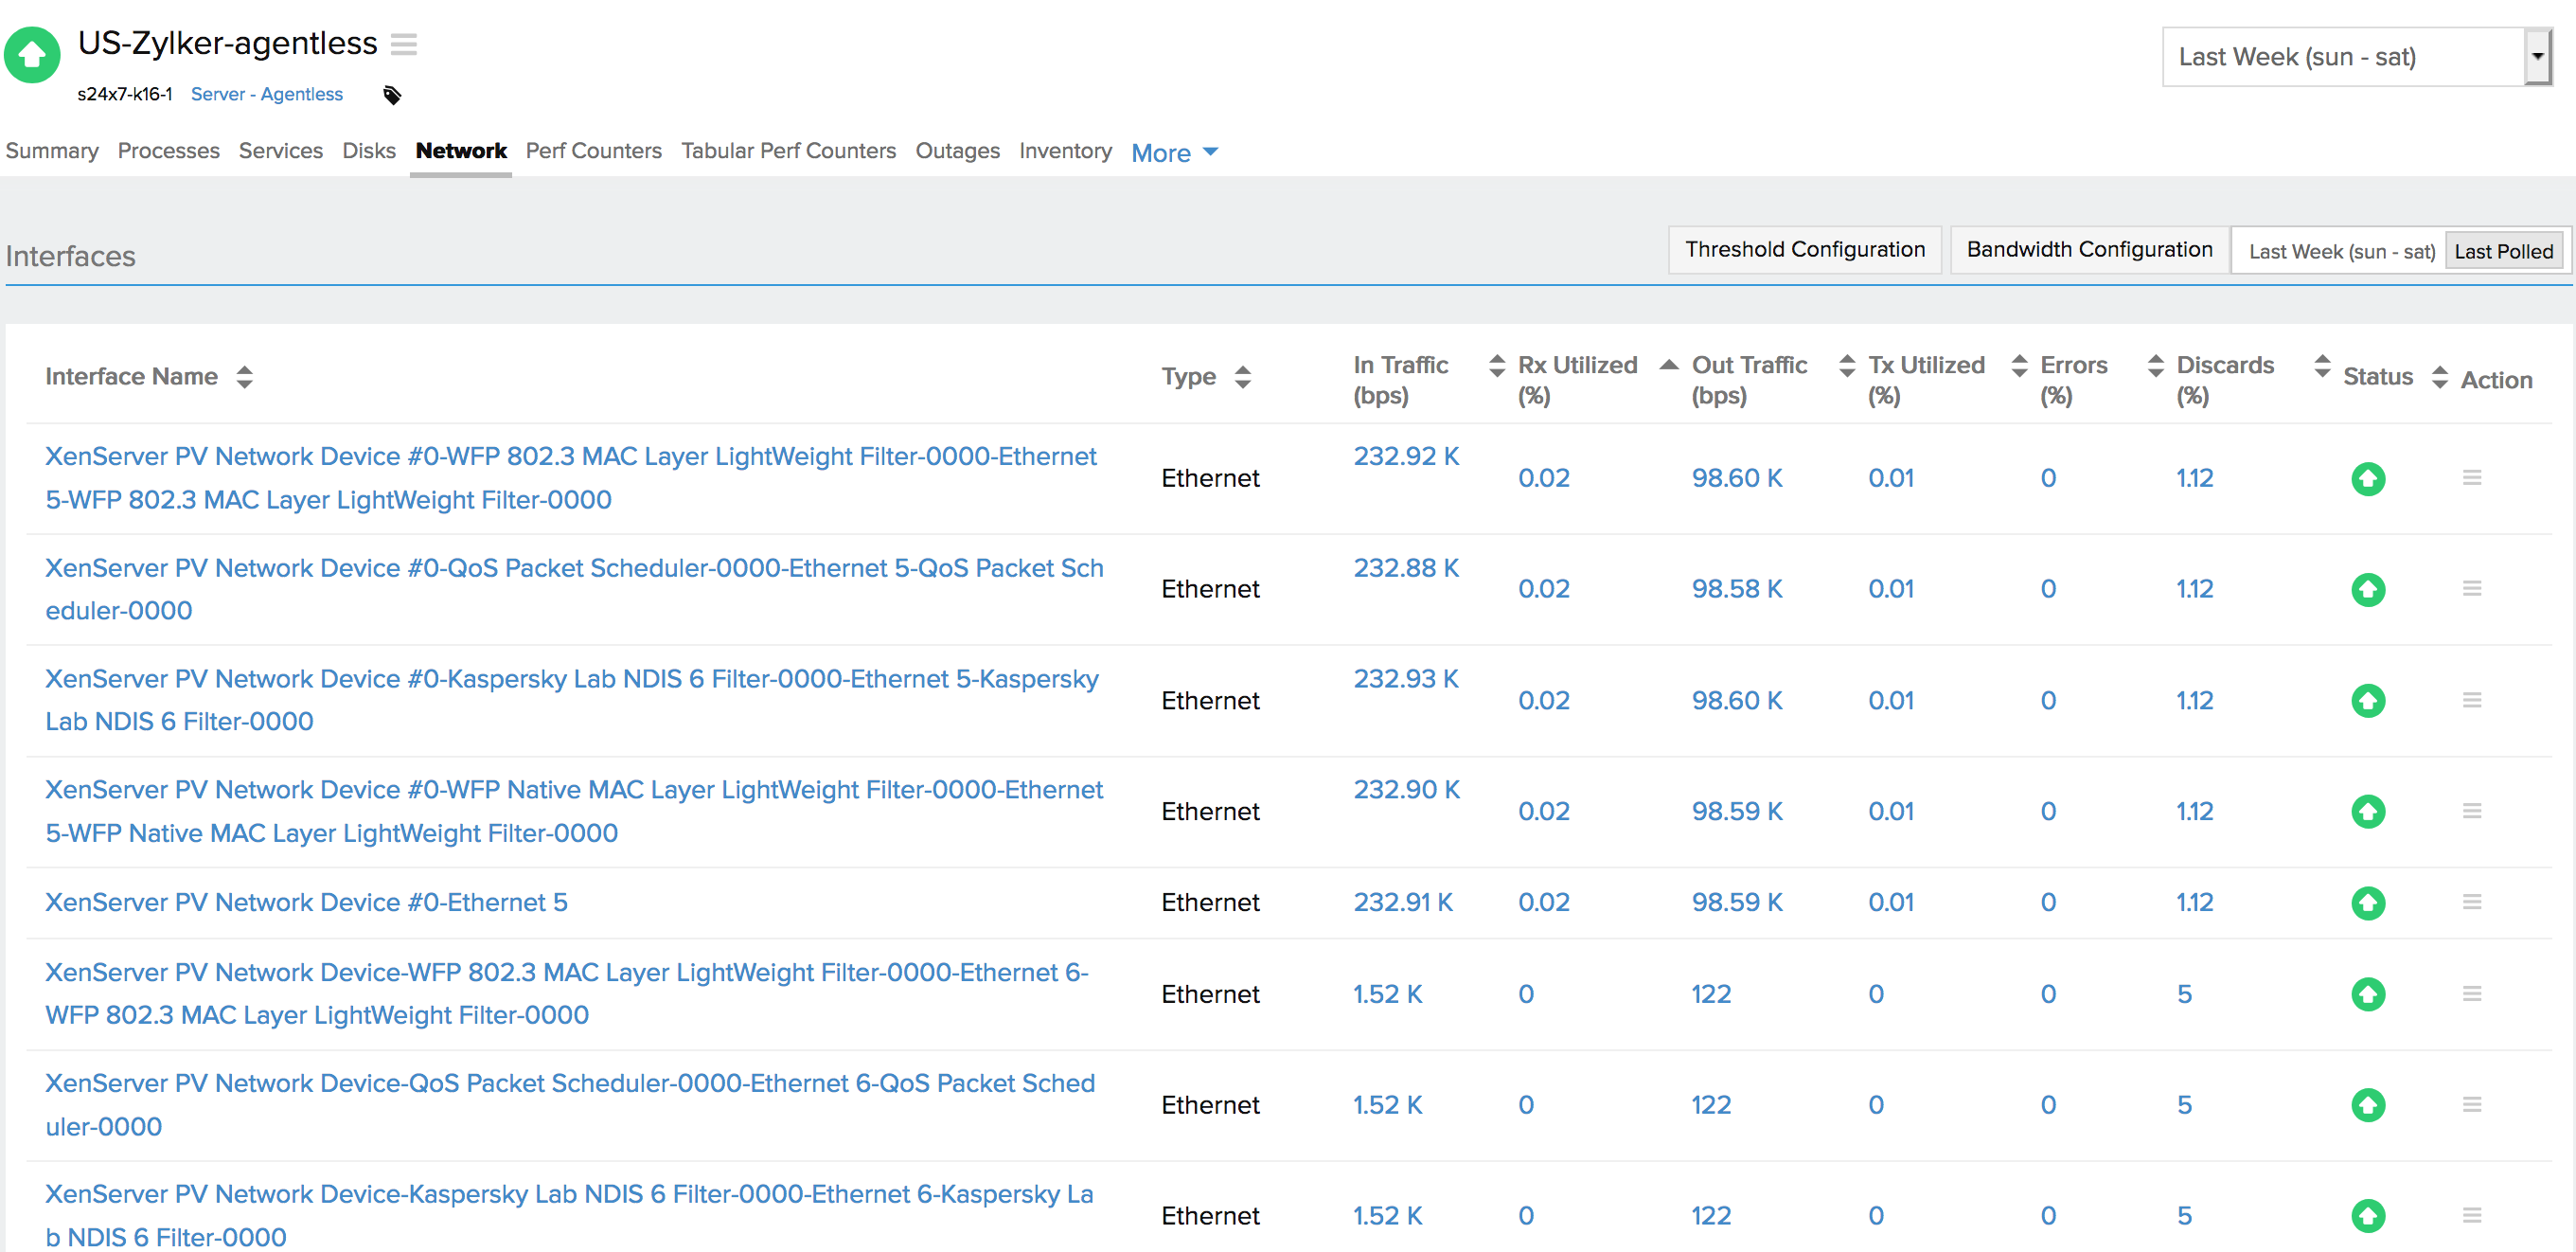Viewport: 2576px width, 1252px height.
Task: Click the Server - Agentless link
Action: click(267, 94)
